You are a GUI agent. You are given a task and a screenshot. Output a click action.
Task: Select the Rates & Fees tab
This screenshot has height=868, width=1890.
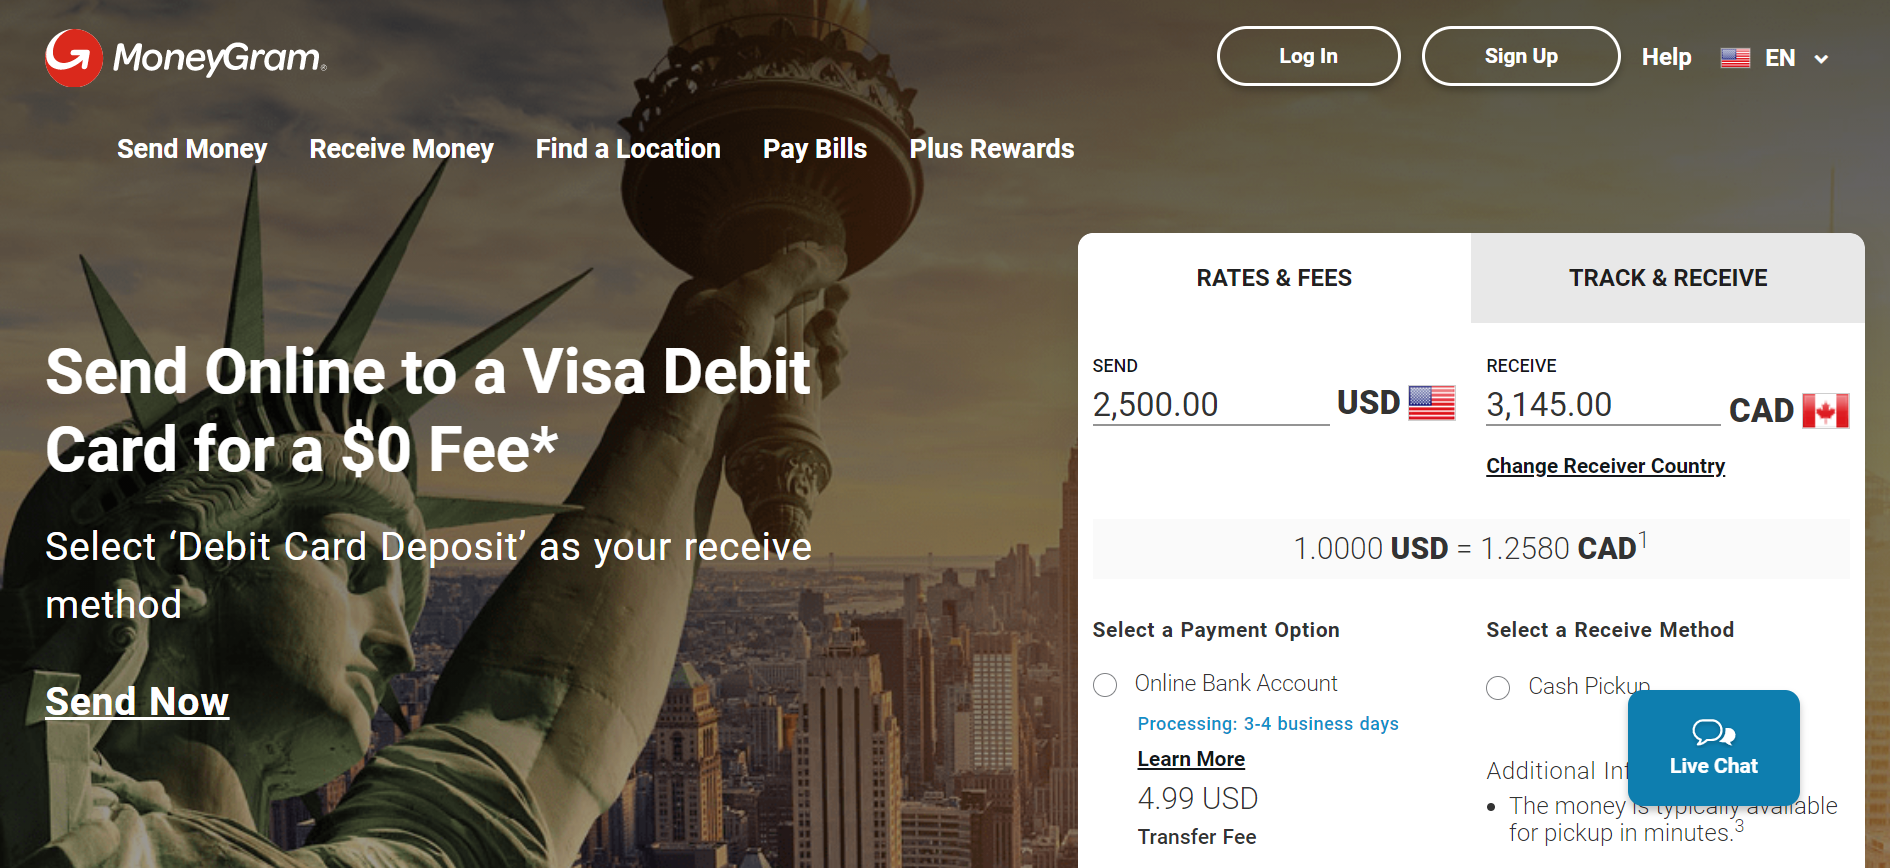point(1274,278)
